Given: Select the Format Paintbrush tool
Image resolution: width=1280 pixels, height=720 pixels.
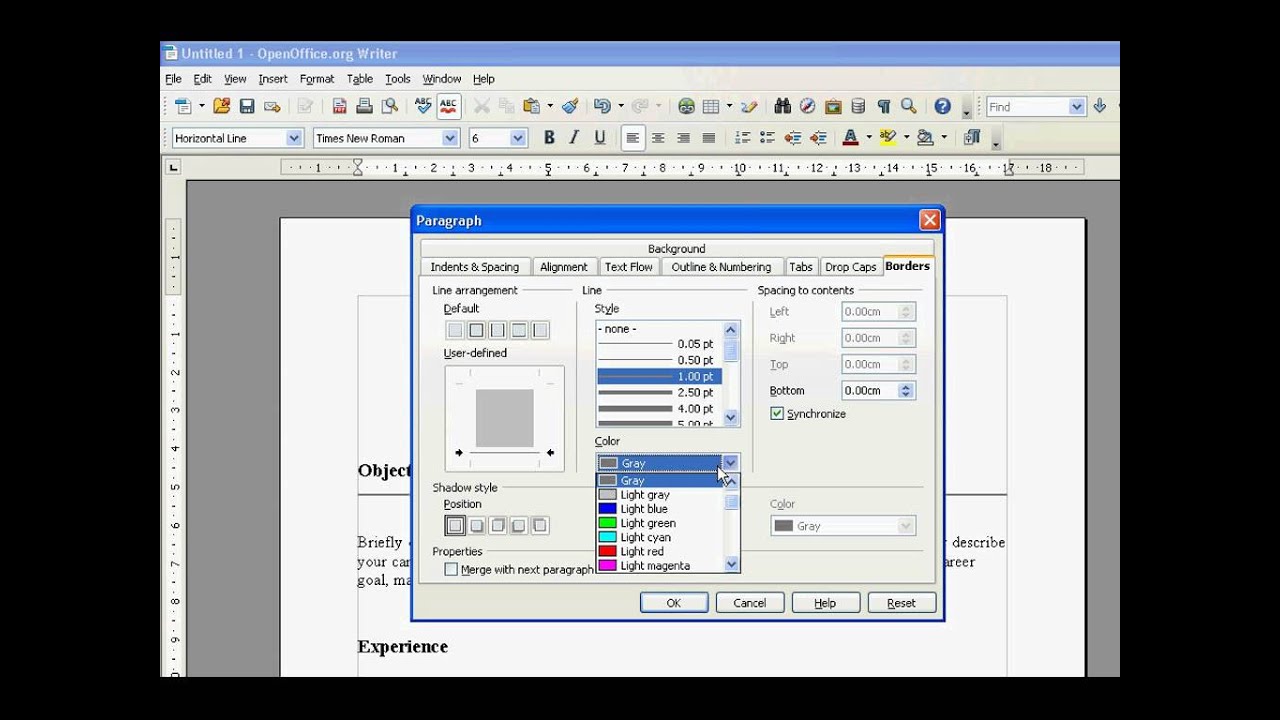Looking at the screenshot, I should [x=570, y=106].
